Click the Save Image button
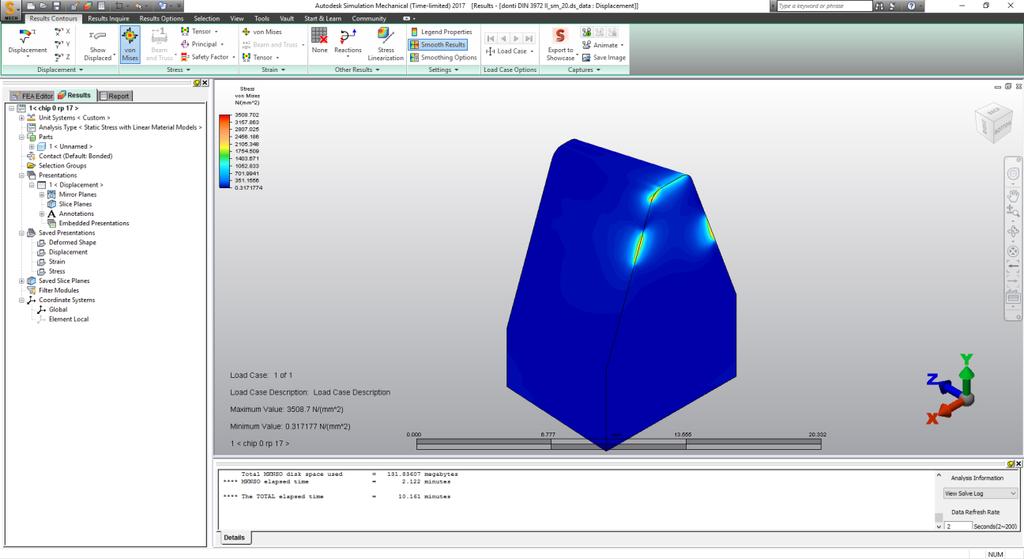 click(x=603, y=57)
